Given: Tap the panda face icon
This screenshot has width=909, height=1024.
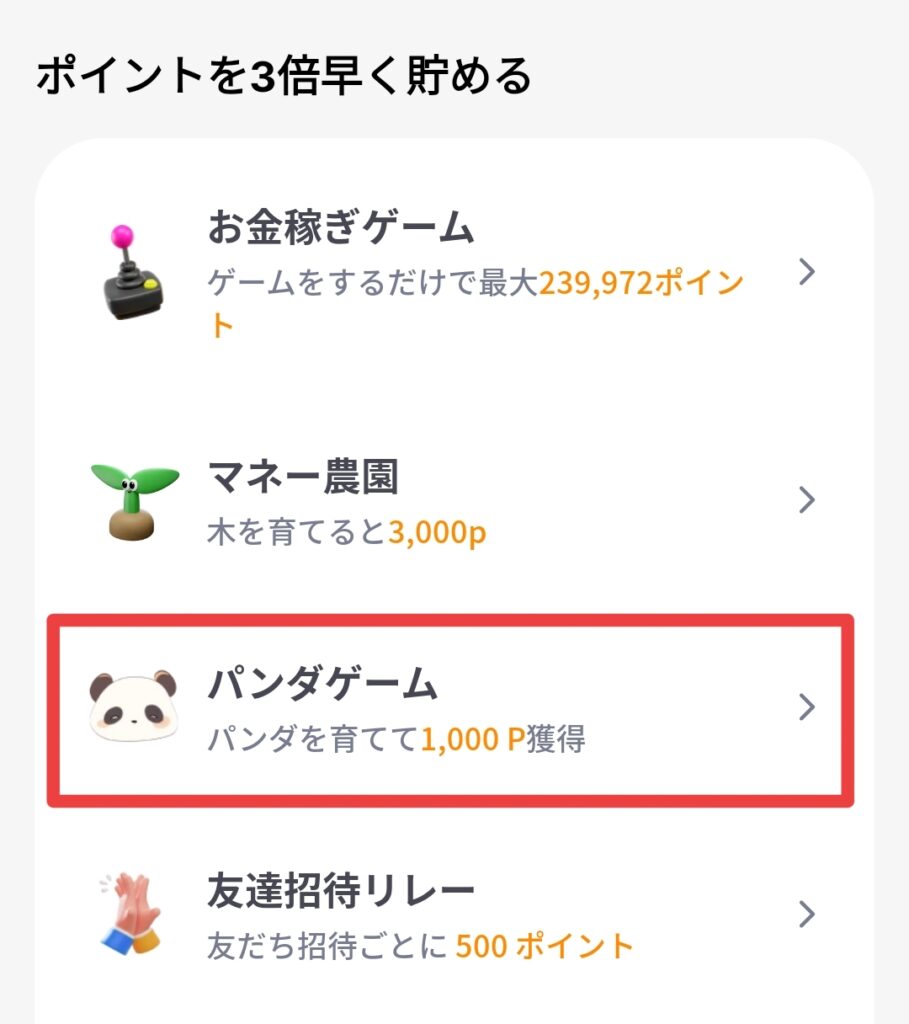Looking at the screenshot, I should (132, 706).
